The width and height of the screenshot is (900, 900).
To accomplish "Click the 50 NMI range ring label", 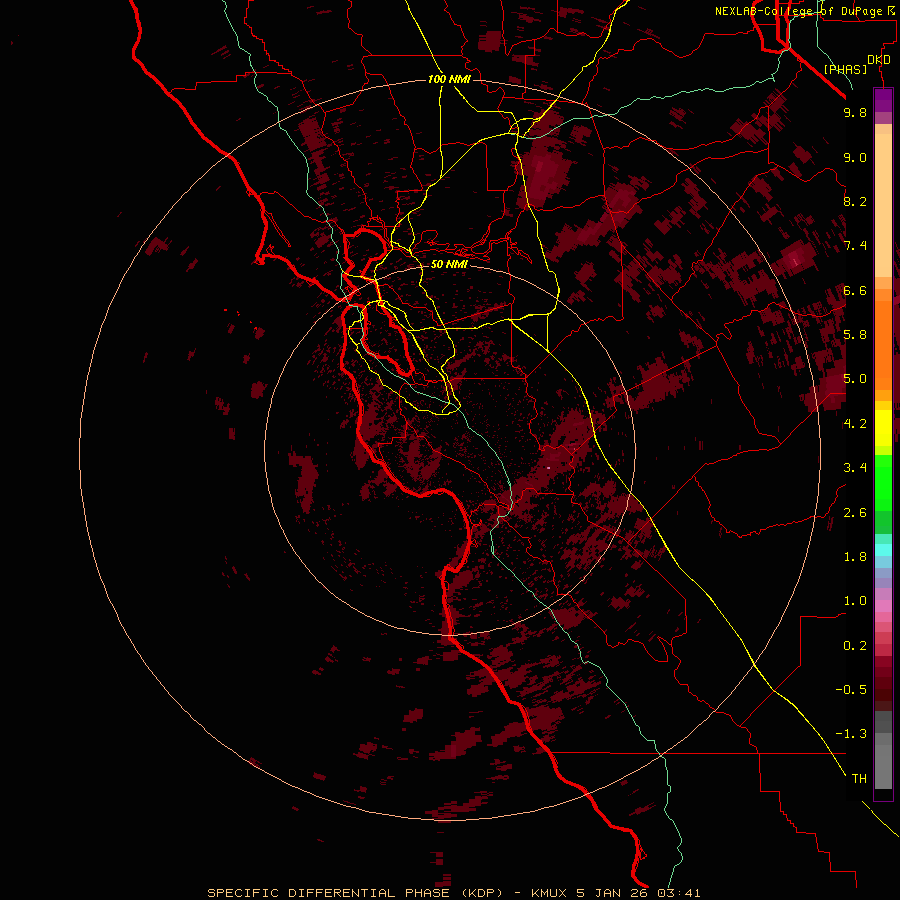I will (x=449, y=264).
